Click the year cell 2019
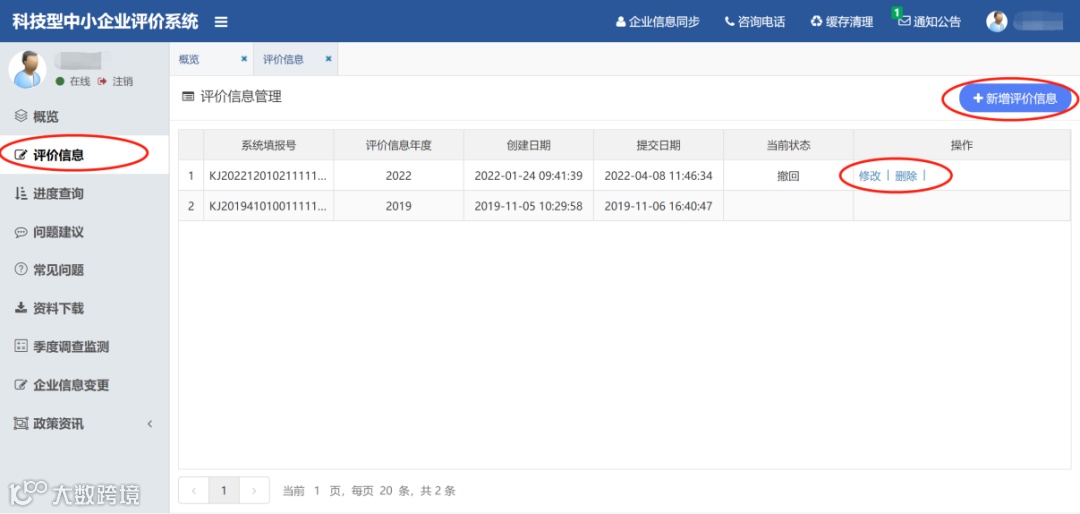1080x514 pixels. coord(399,206)
